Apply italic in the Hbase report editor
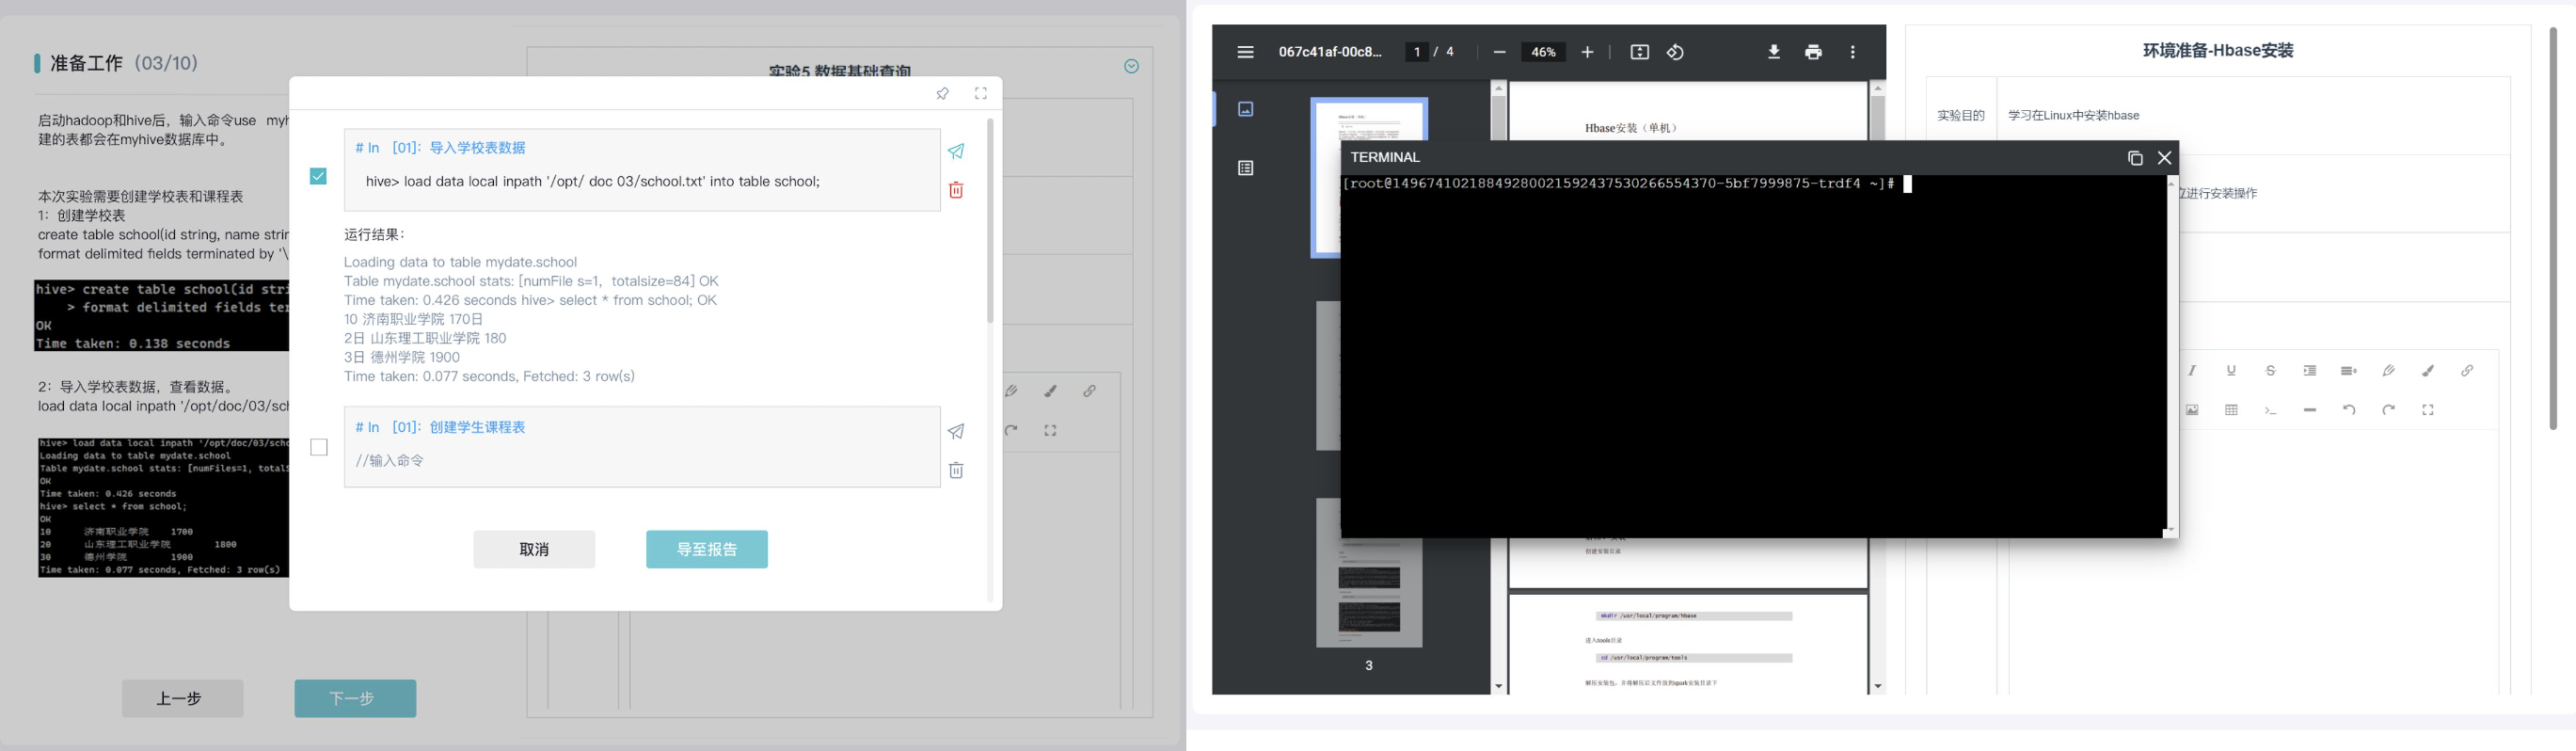Viewport: 2576px width, 751px height. 2192,371
